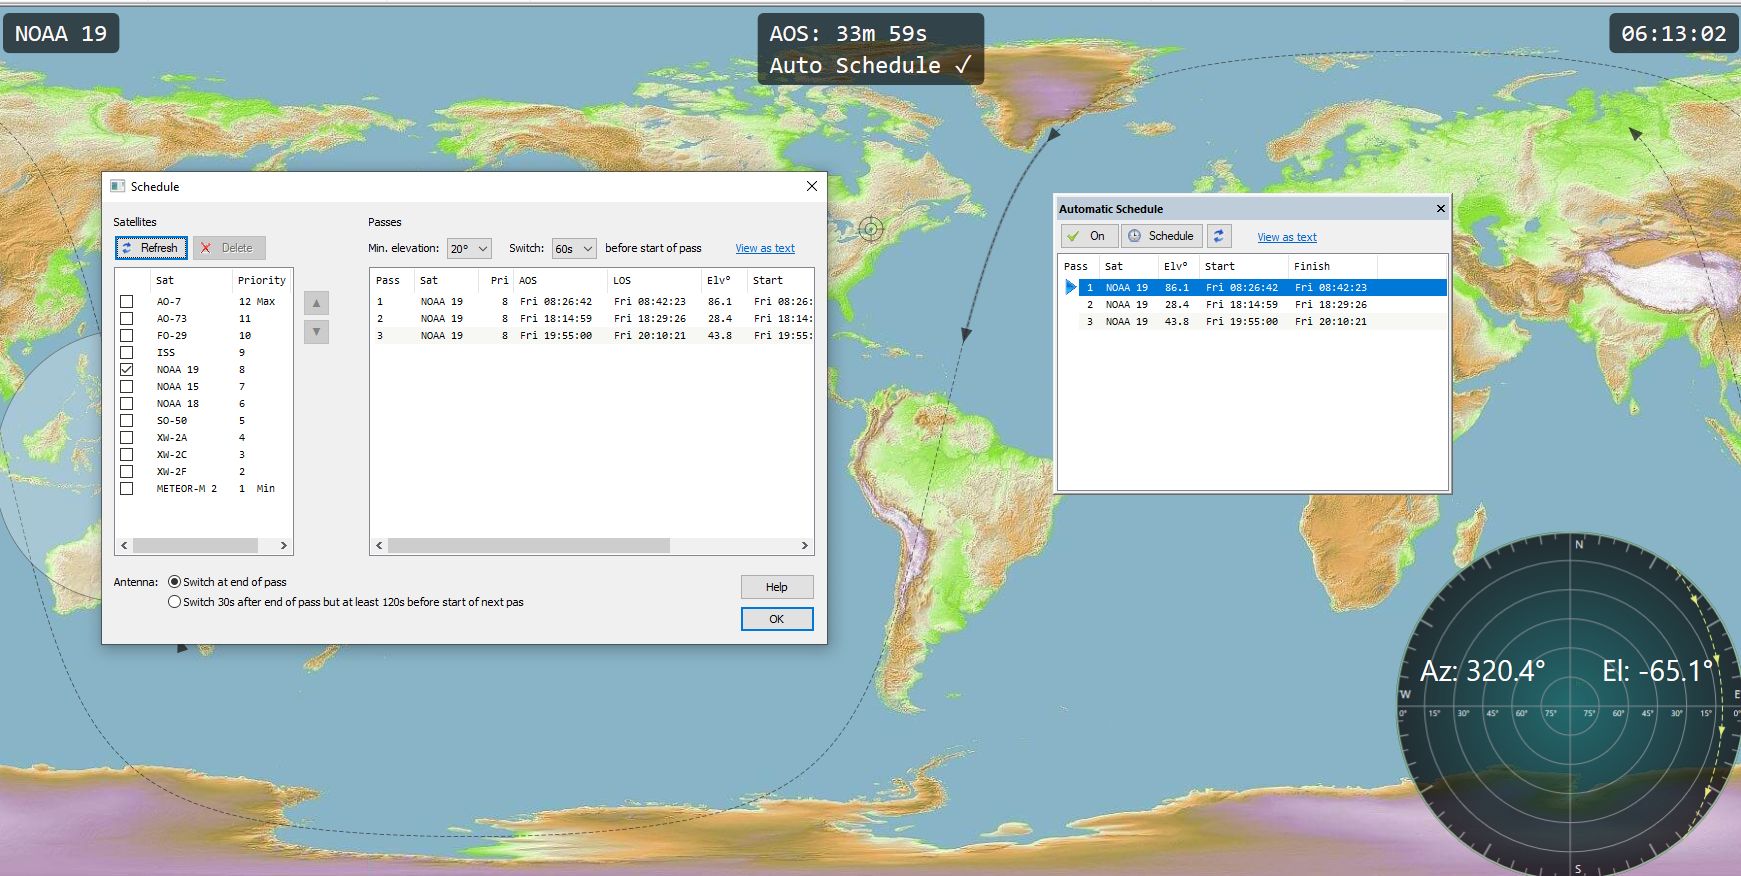Click OK in Schedule dialog
This screenshot has width=1741, height=876.
(x=776, y=619)
